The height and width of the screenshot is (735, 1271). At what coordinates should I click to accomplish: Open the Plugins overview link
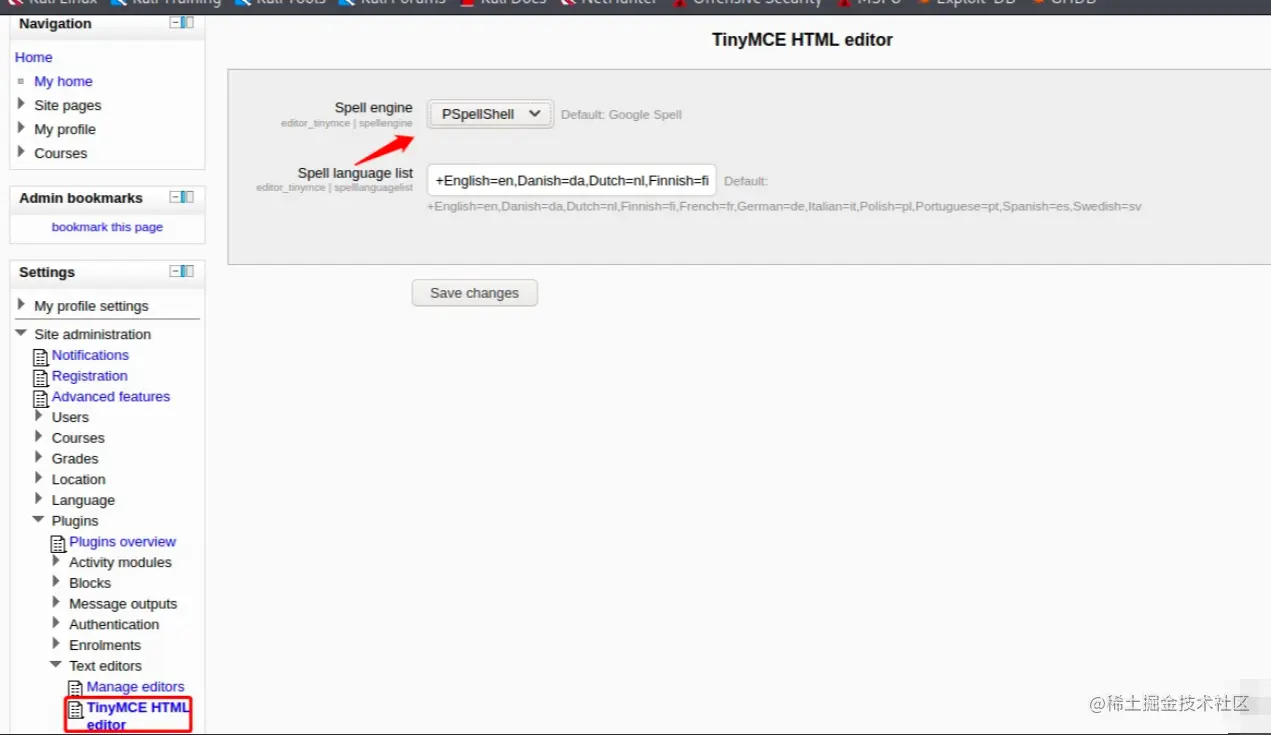122,541
